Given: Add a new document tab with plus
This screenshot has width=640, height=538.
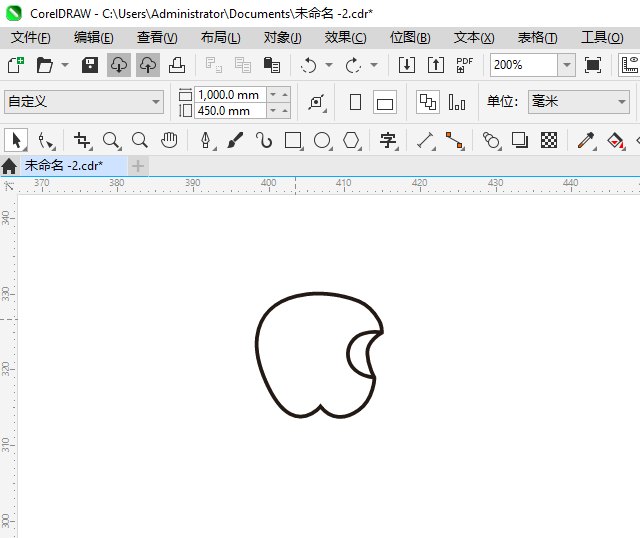Looking at the screenshot, I should 138,166.
